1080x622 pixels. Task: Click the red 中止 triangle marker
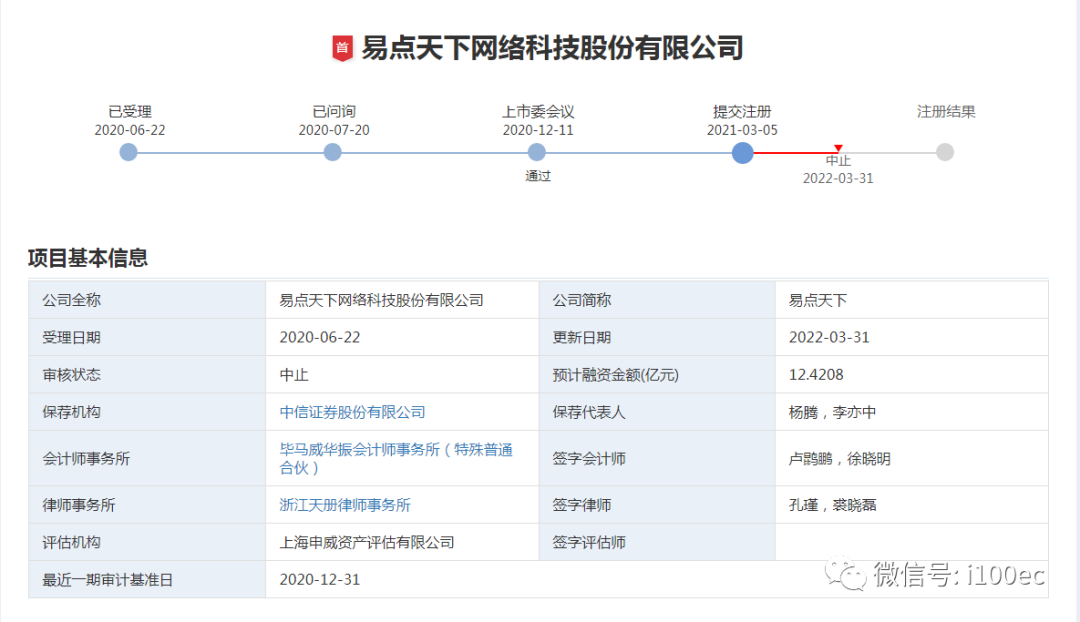(838, 148)
